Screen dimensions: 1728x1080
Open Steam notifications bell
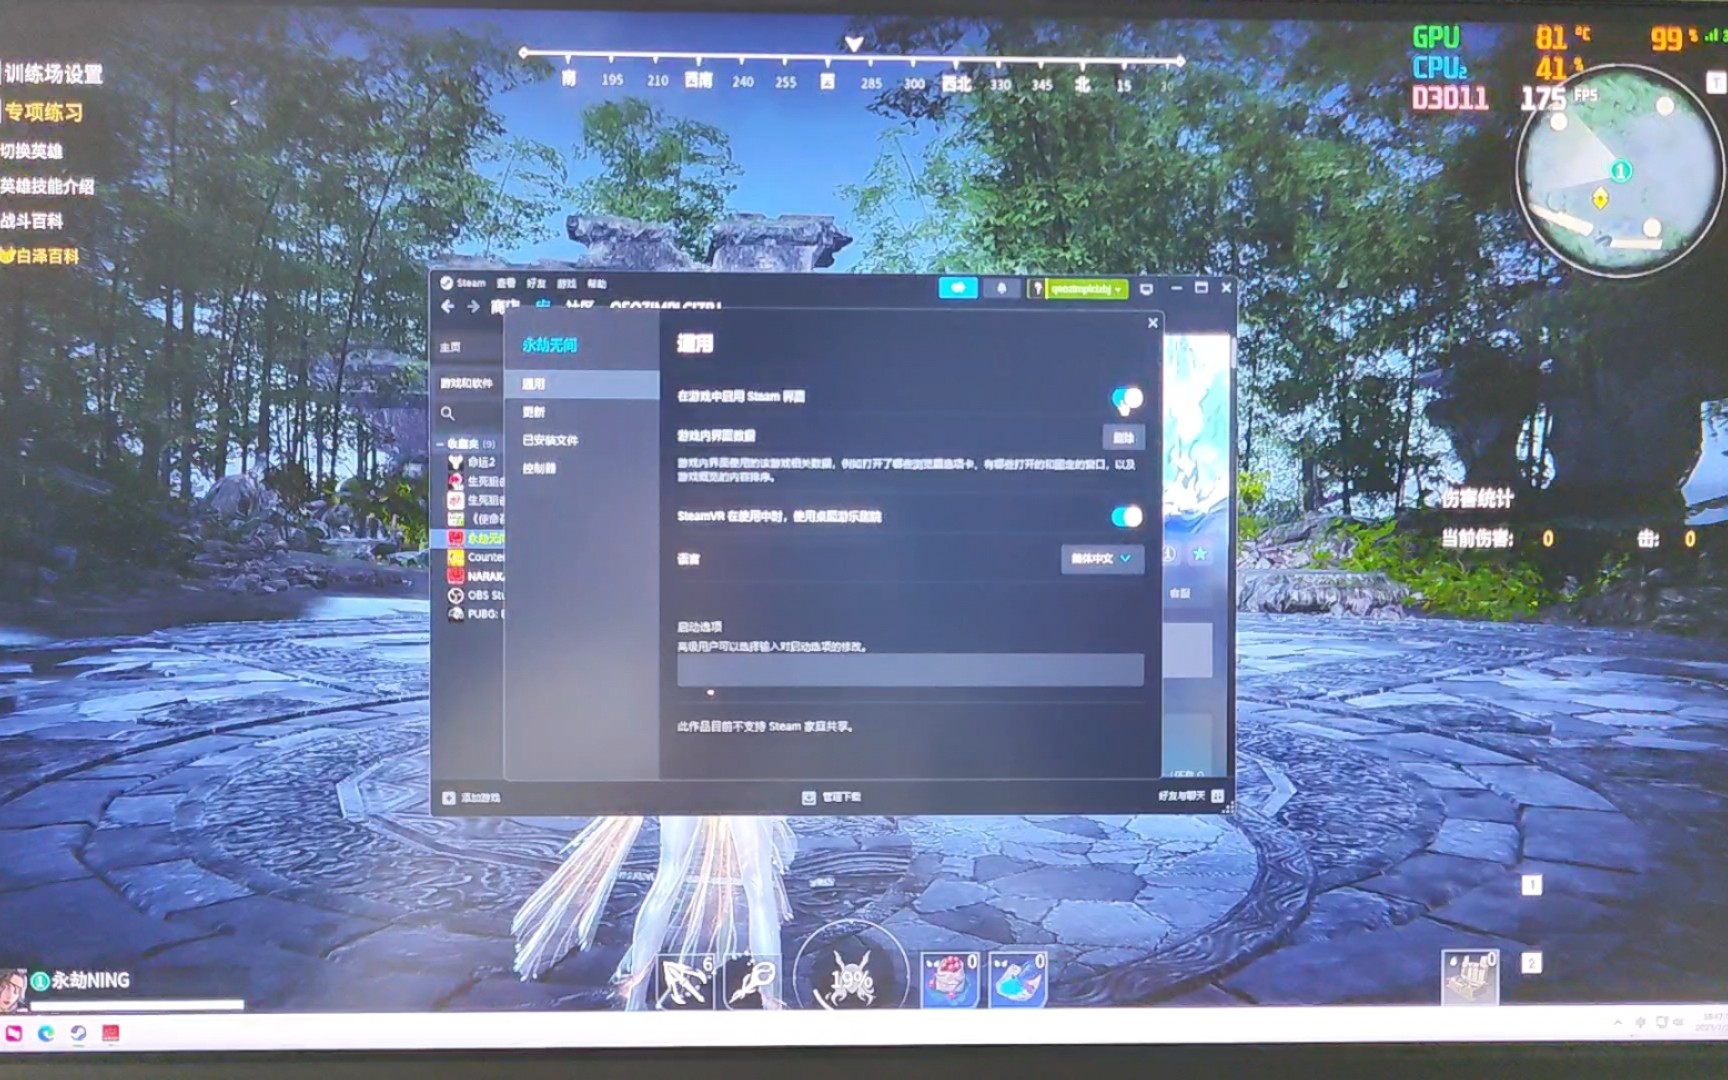click(1002, 288)
